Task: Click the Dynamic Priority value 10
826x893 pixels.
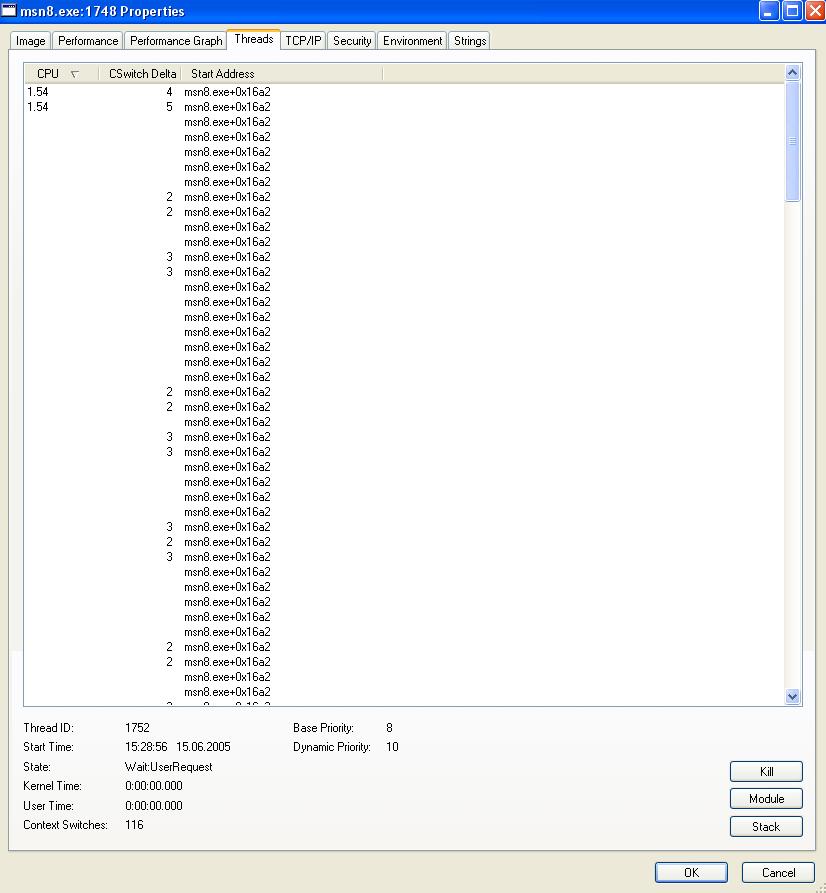Action: [x=392, y=747]
